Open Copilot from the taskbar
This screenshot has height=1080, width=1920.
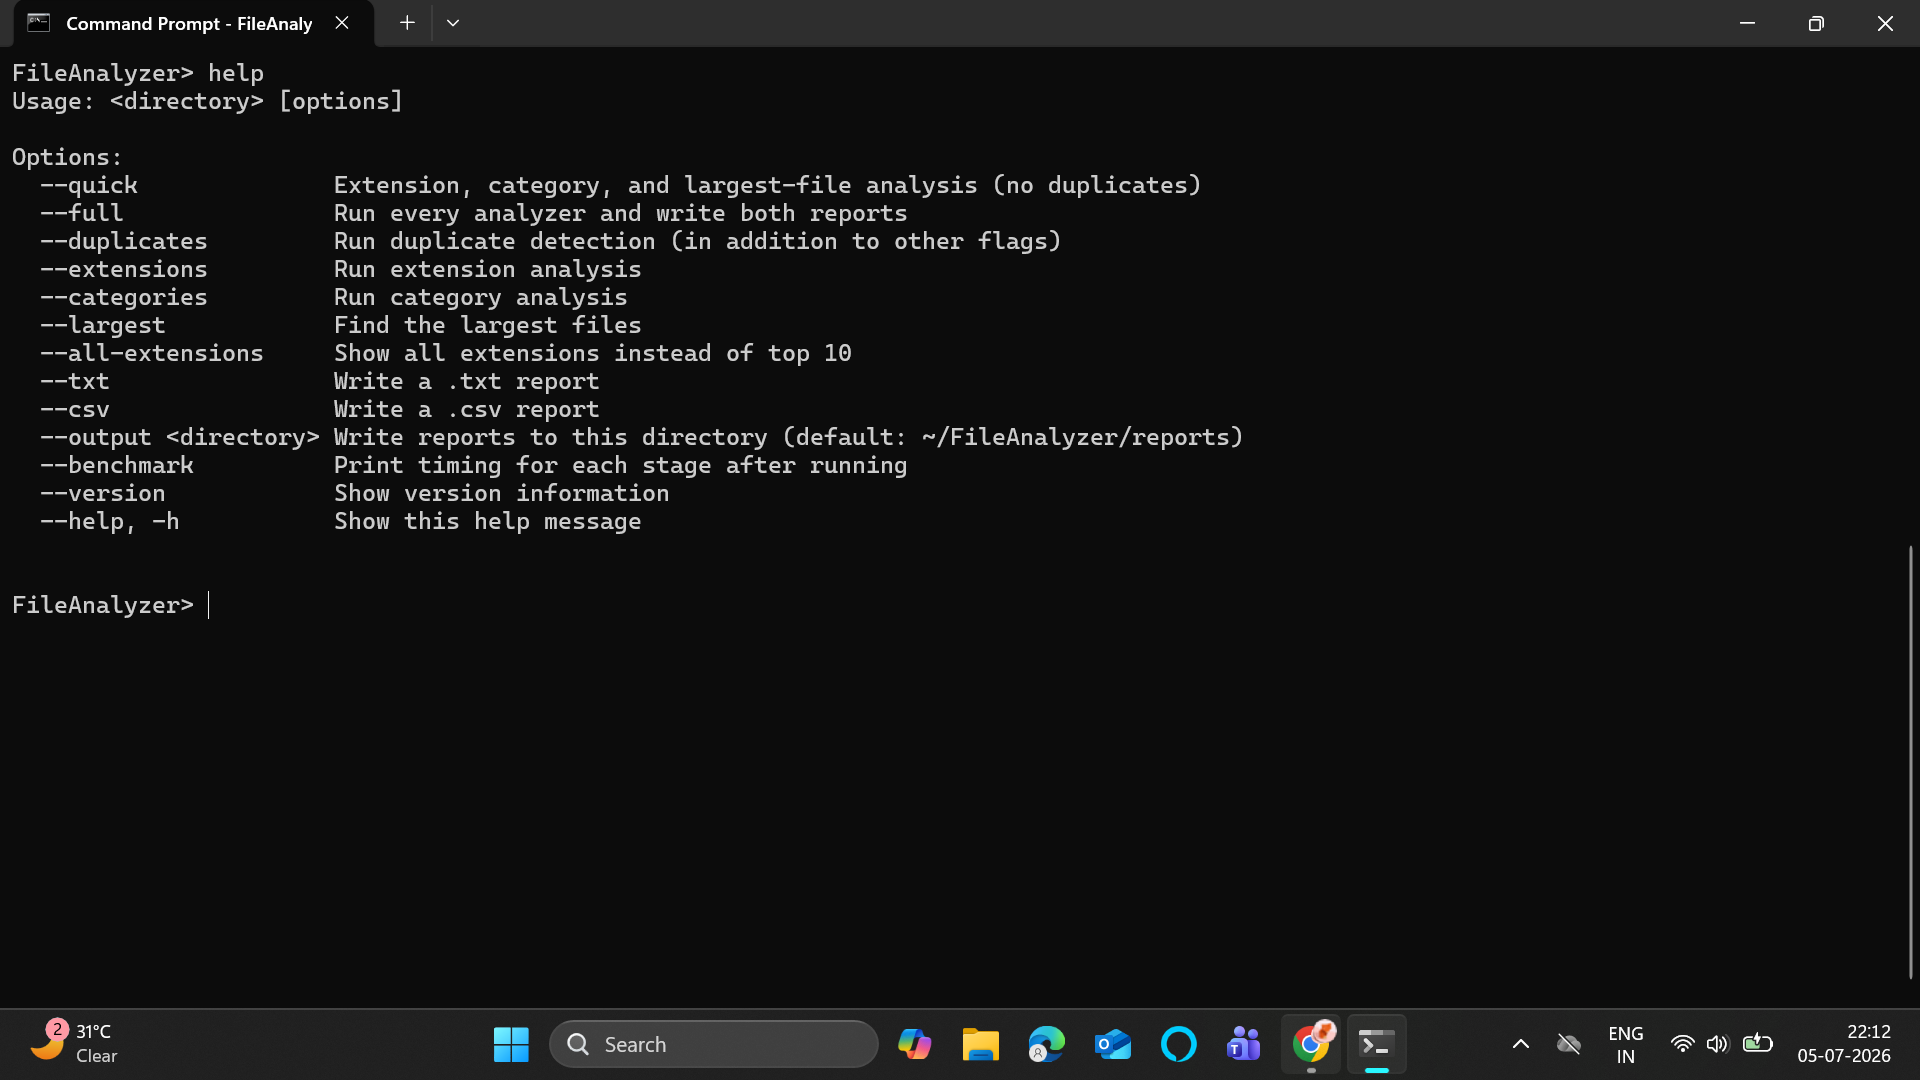coord(914,1044)
